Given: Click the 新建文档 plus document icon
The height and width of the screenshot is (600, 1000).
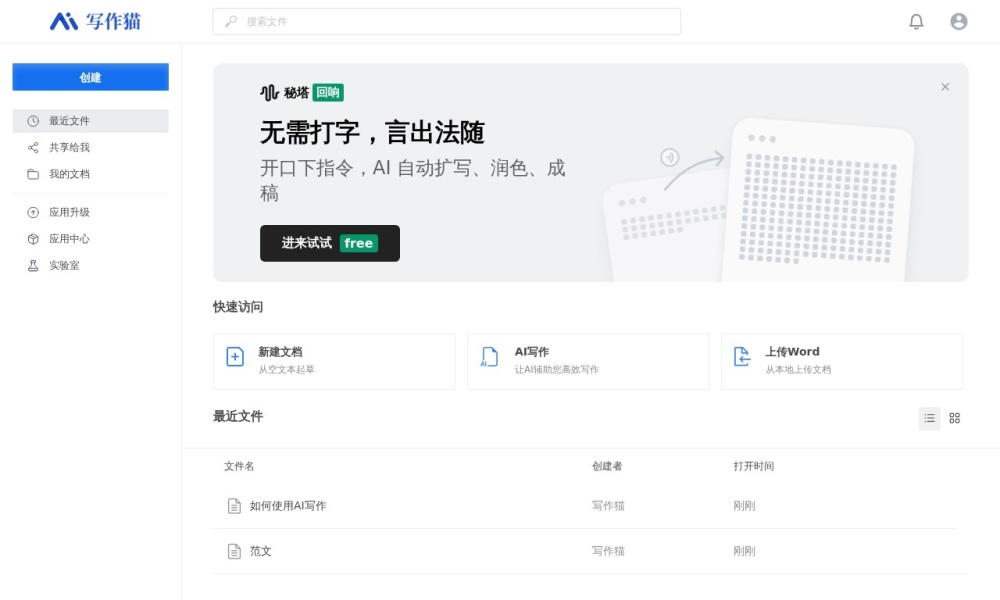Looking at the screenshot, I should click(235, 356).
